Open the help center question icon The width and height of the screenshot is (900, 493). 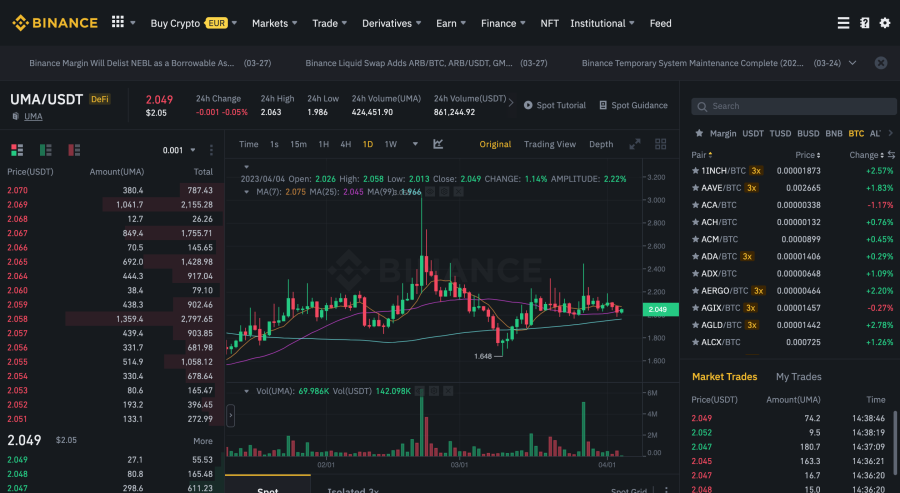(864, 23)
